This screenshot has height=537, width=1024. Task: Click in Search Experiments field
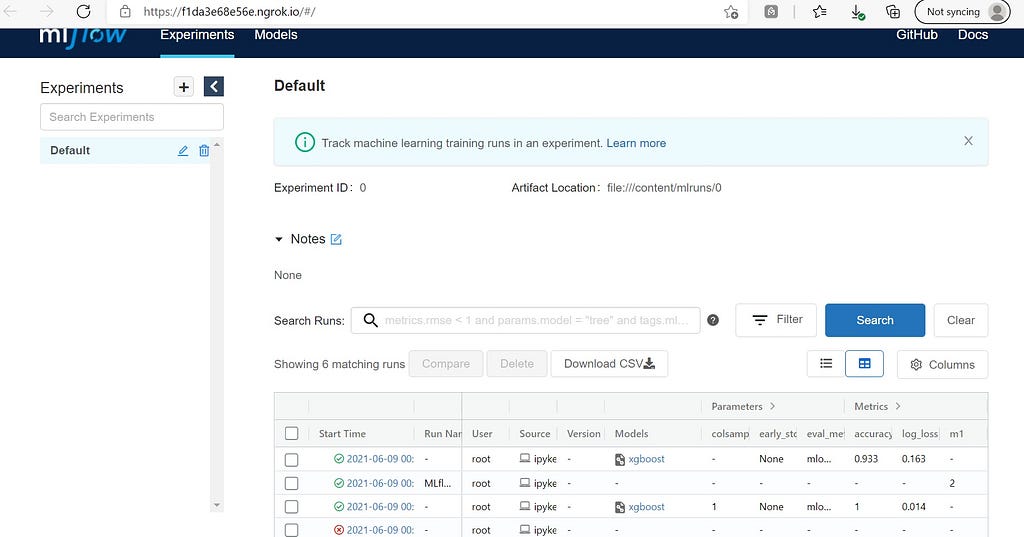(x=132, y=117)
